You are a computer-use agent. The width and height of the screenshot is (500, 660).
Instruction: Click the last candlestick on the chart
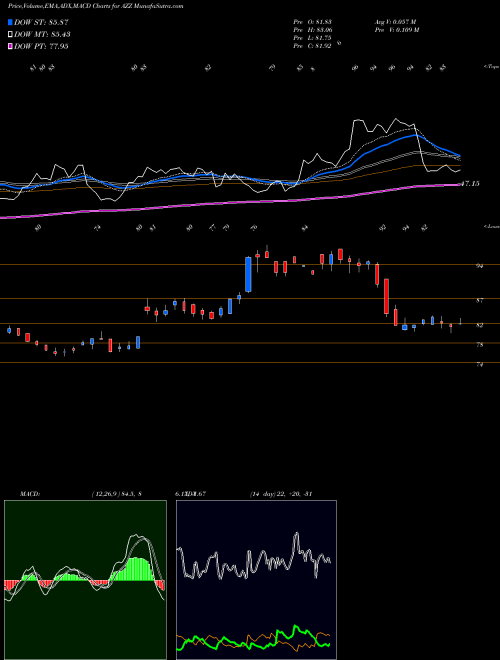[x=460, y=322]
